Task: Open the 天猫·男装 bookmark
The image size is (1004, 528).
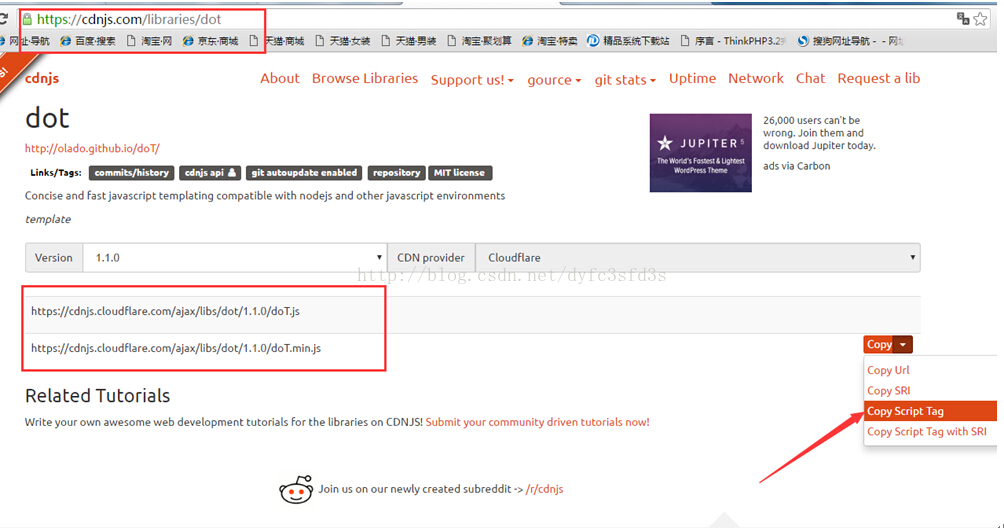Action: [x=409, y=41]
